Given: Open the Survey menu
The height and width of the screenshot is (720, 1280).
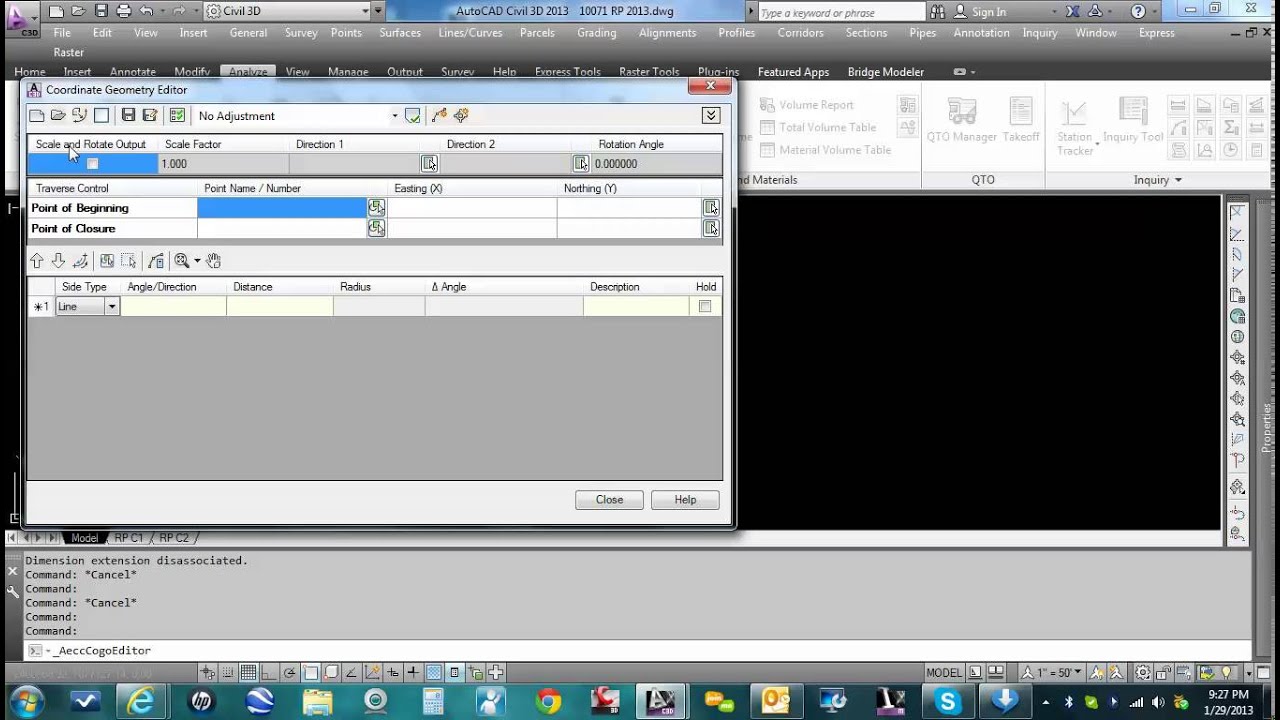Looking at the screenshot, I should pyautogui.click(x=301, y=33).
